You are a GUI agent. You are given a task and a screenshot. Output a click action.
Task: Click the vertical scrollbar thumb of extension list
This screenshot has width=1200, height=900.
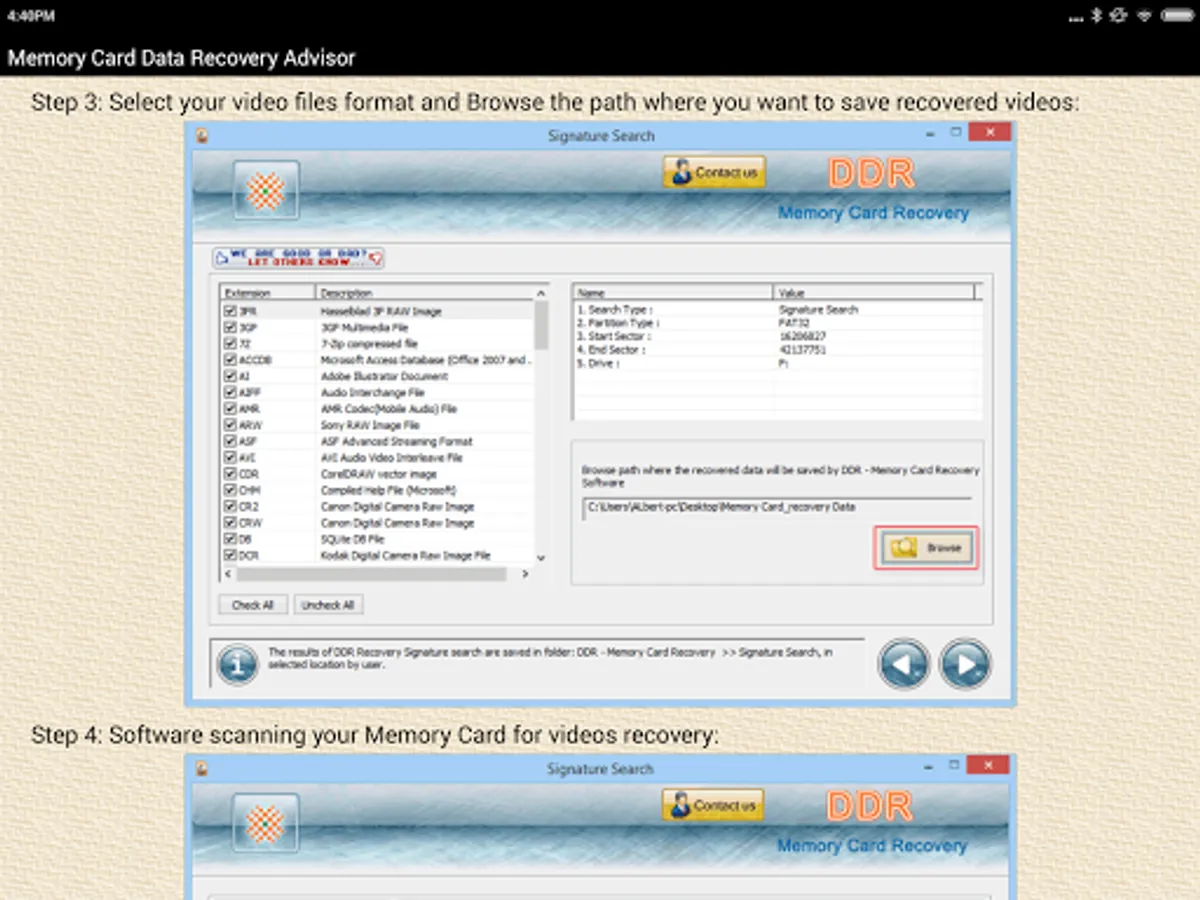click(x=541, y=324)
